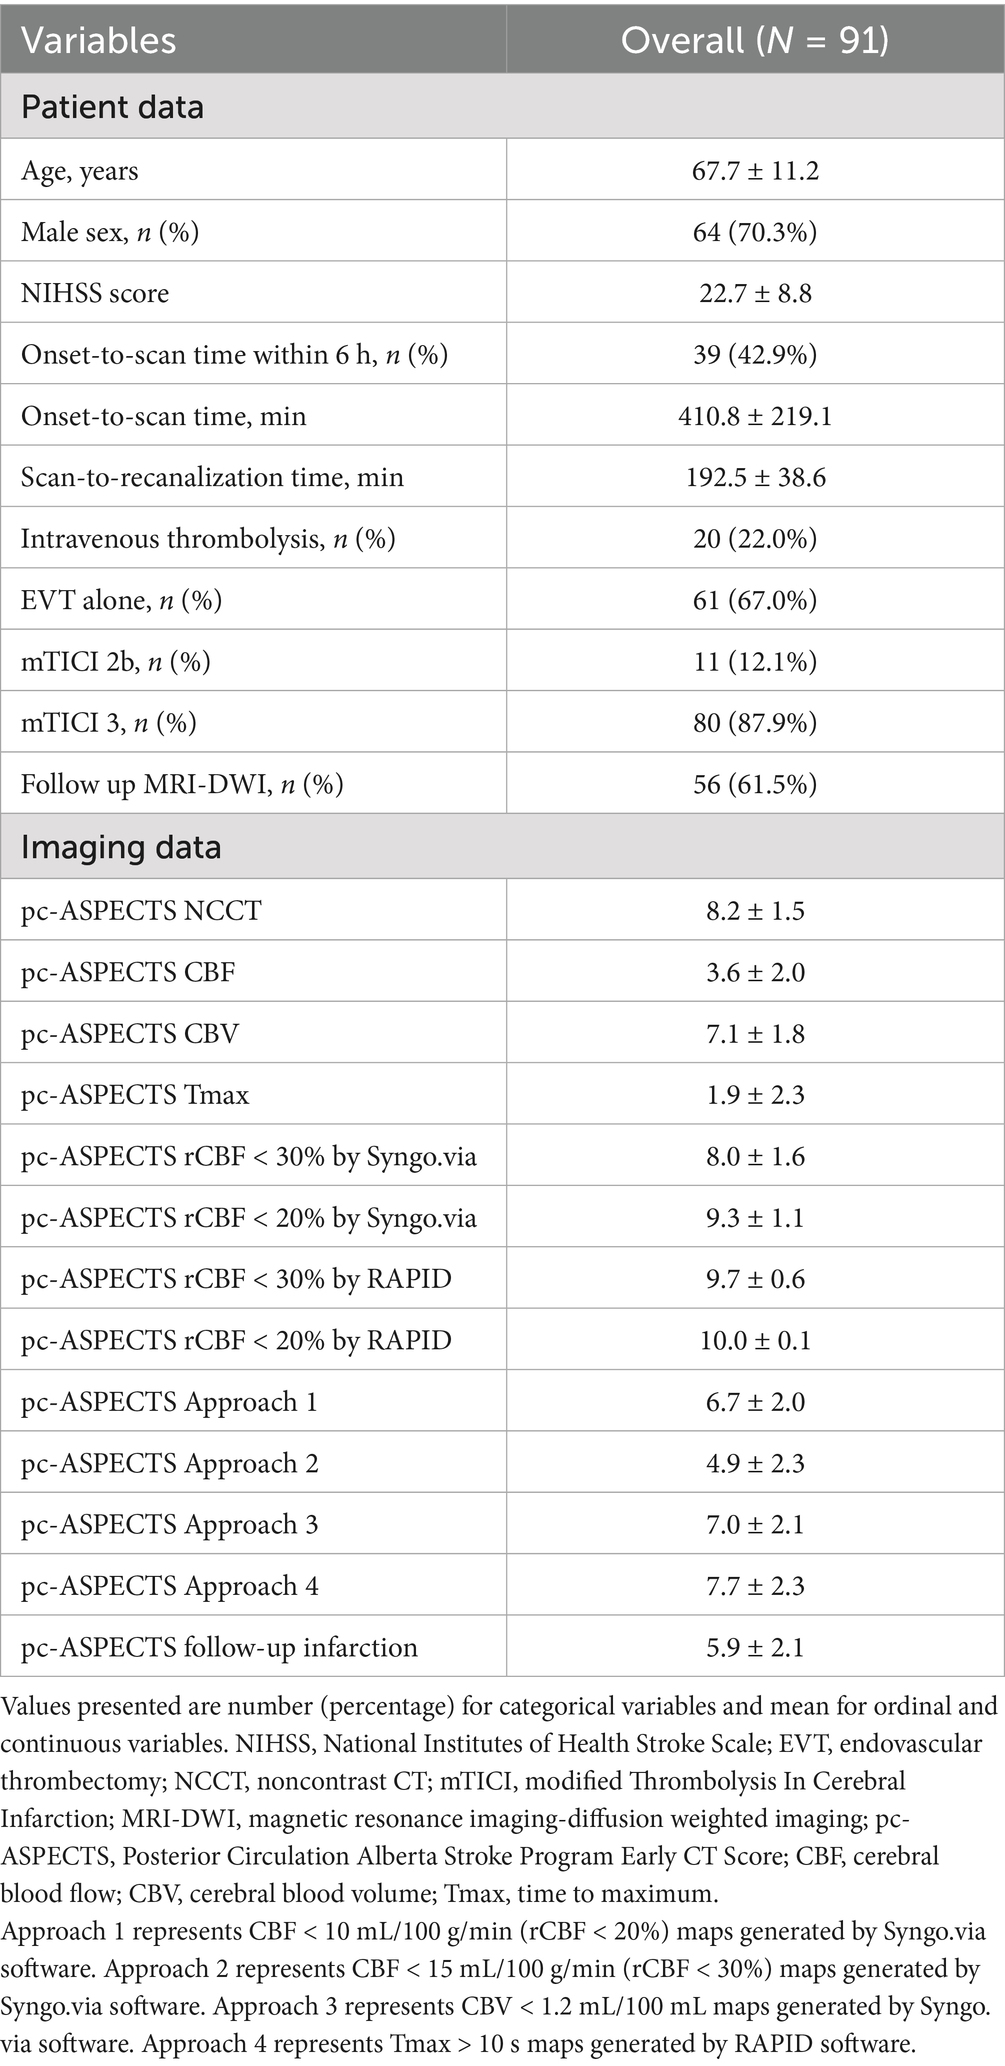Viewport: 1005px width, 2066px height.
Task: Click the pc-ASPECTS Tmax value 1.9 ± 2.3
Action: pyautogui.click(x=755, y=1095)
